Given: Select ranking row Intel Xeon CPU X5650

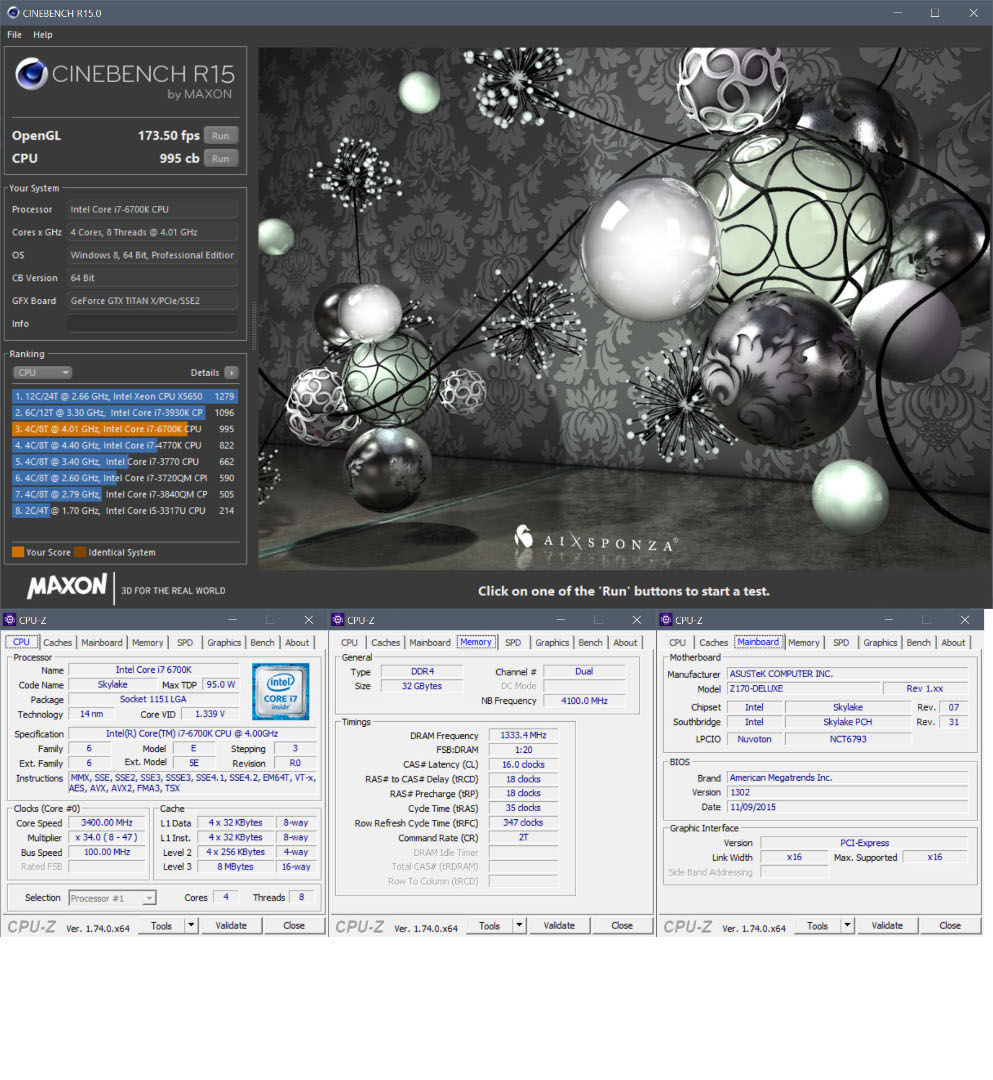Looking at the screenshot, I should point(125,397).
